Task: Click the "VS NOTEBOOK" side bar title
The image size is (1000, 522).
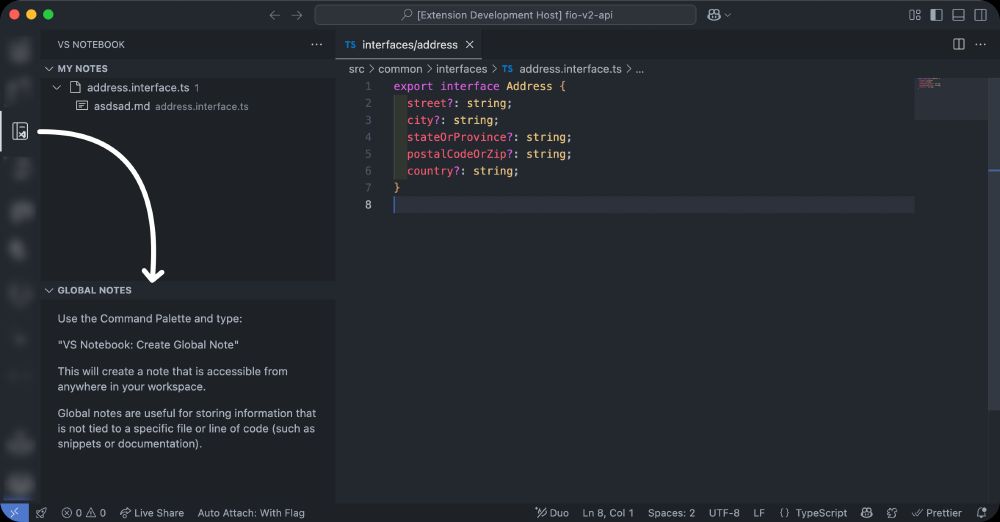Action: coord(91,45)
